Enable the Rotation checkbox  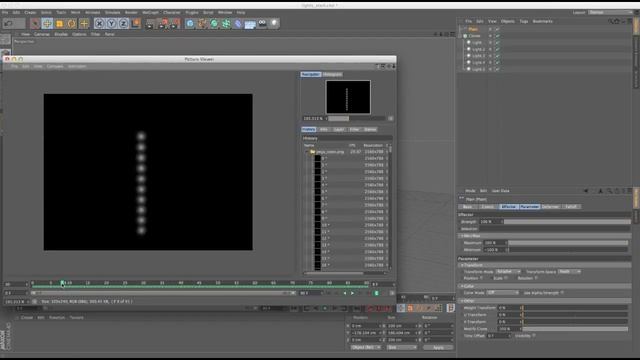coord(536,278)
